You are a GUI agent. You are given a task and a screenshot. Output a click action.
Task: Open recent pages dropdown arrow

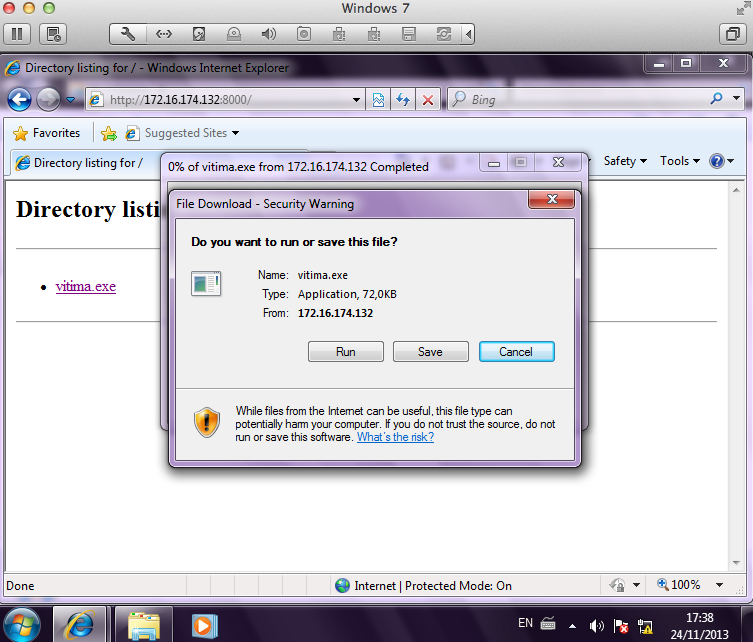[71, 100]
